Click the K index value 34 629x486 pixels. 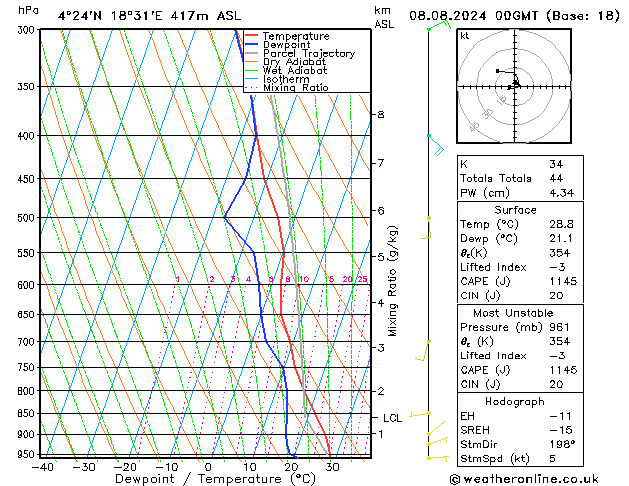[556, 164]
